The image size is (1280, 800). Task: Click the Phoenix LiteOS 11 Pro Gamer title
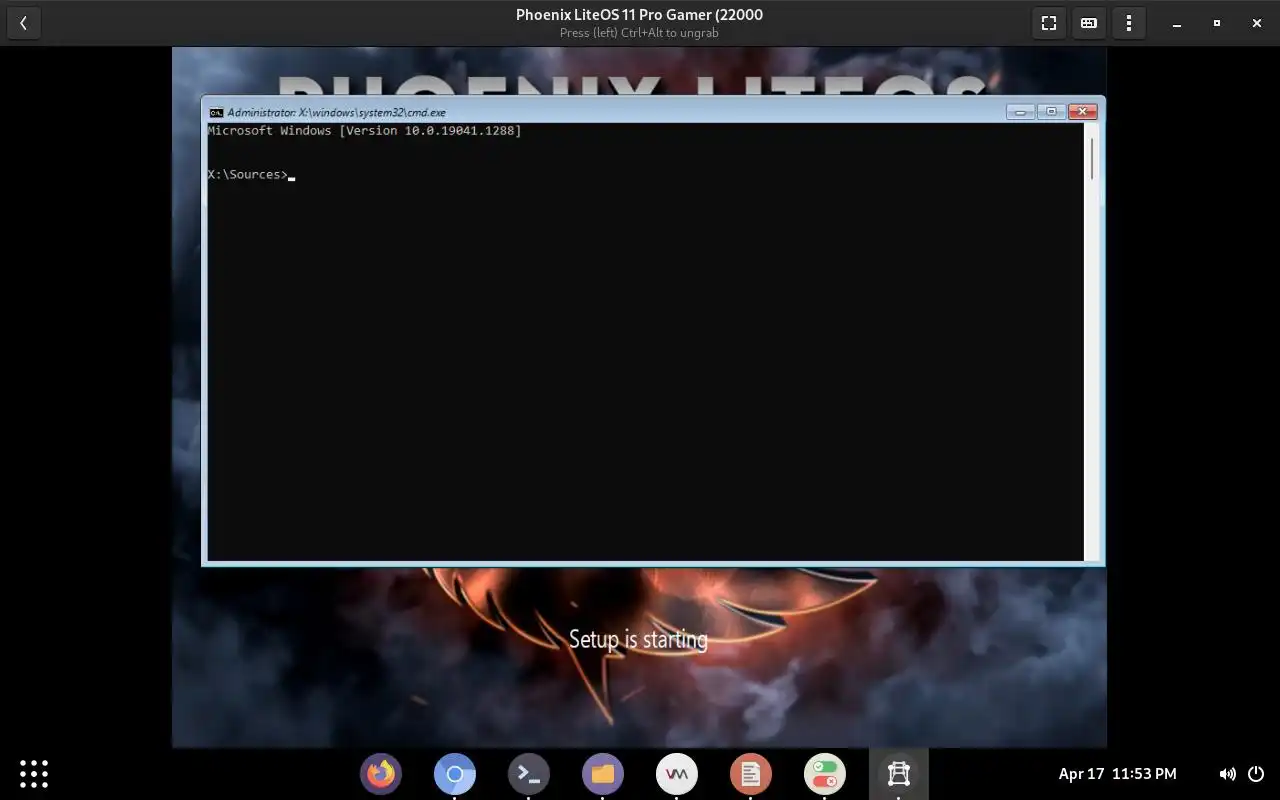pos(639,15)
